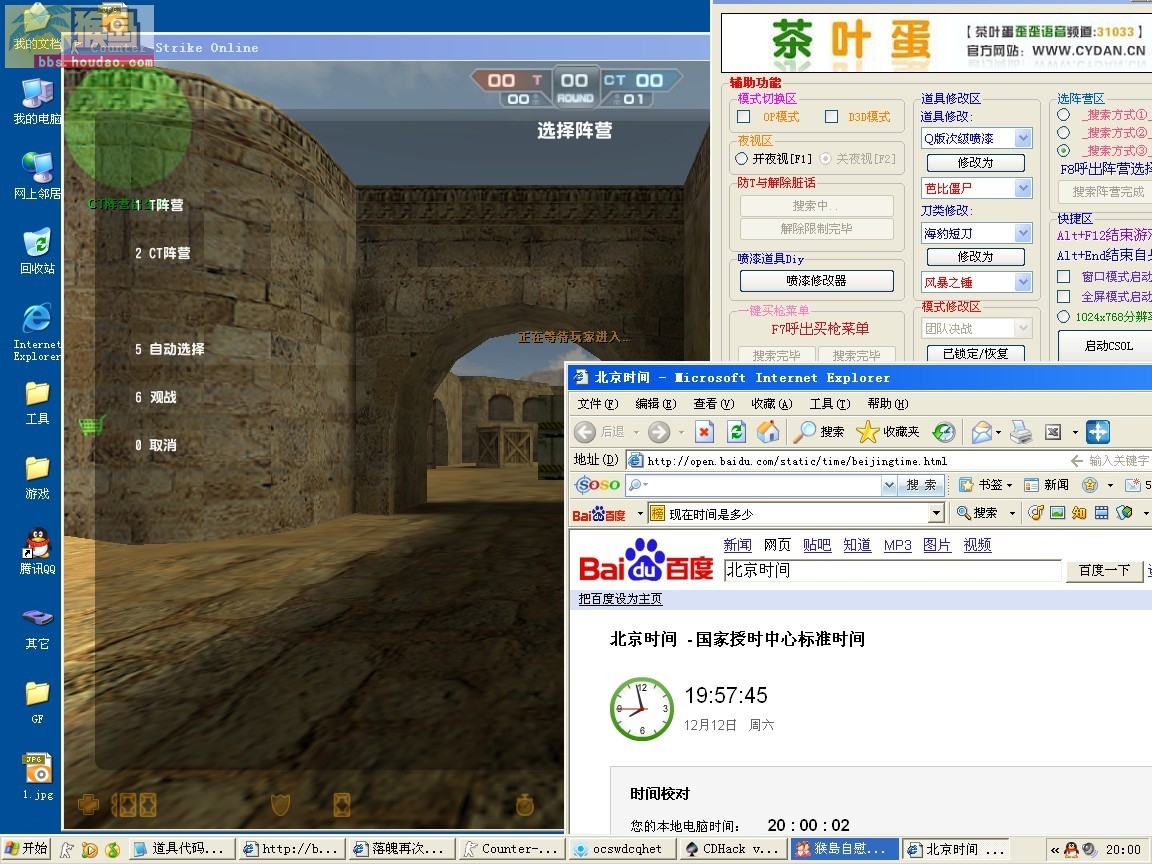Click the Baidu search field containing 北京时间
Viewport: 1152px width, 864px height.
click(893, 570)
